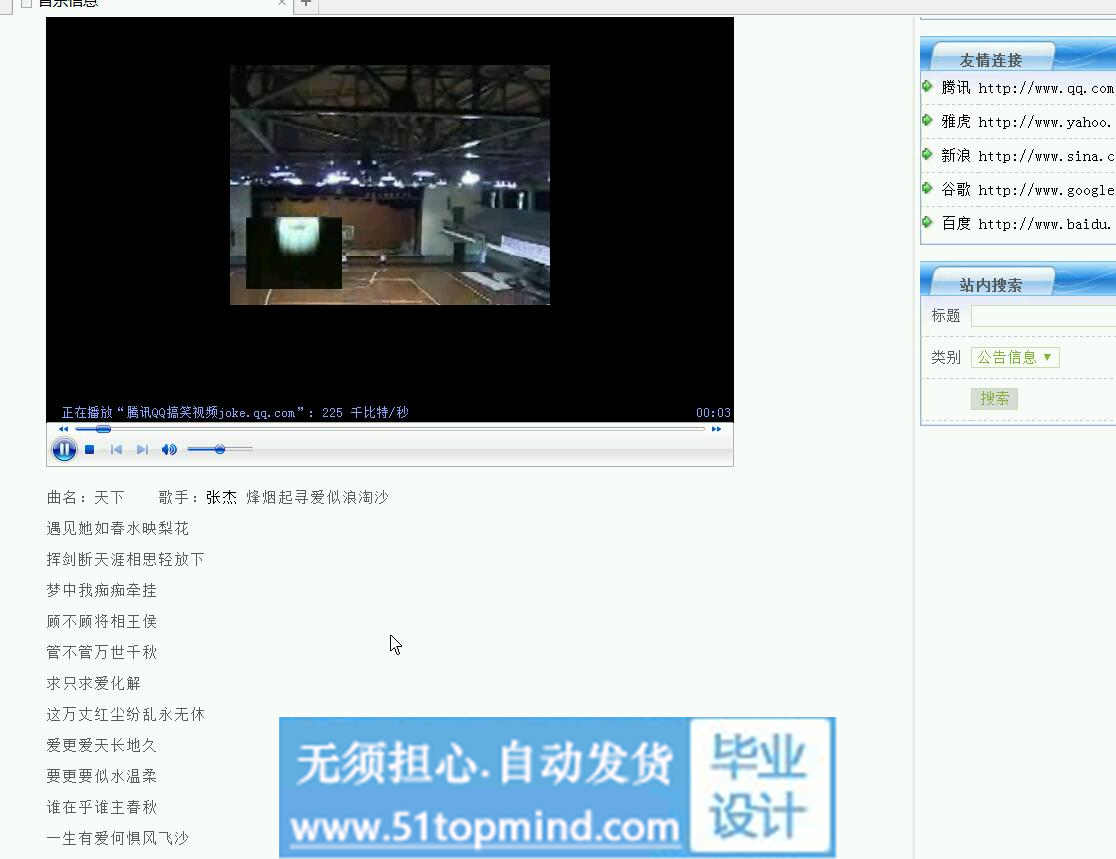The image size is (1116, 859).
Task: Click the volume slider knob
Action: (x=220, y=449)
